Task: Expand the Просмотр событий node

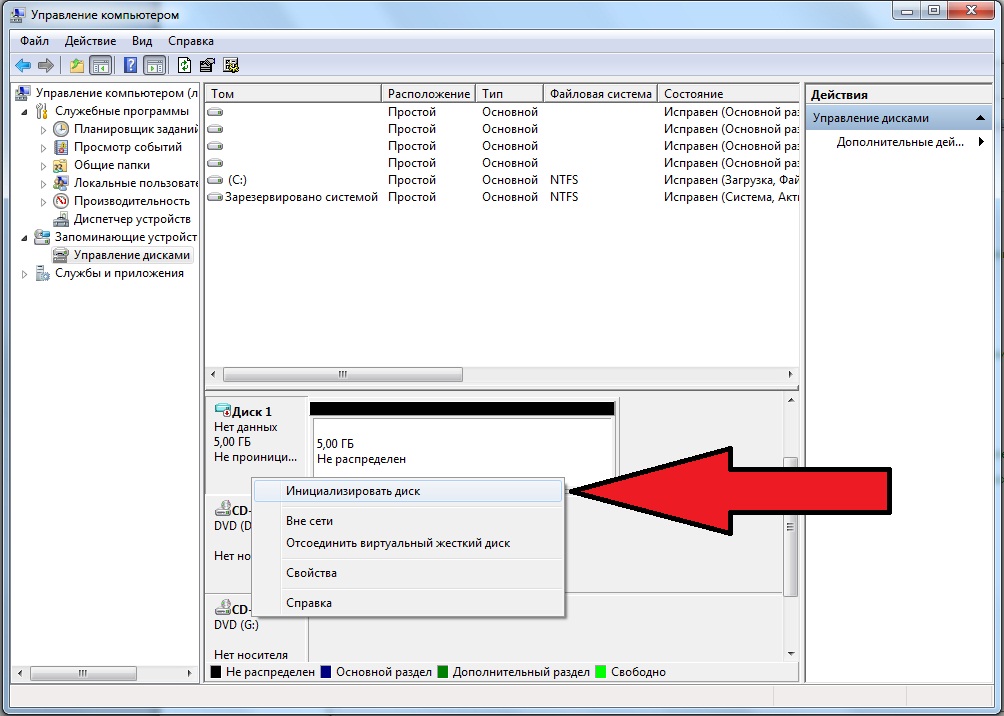Action: [43, 148]
